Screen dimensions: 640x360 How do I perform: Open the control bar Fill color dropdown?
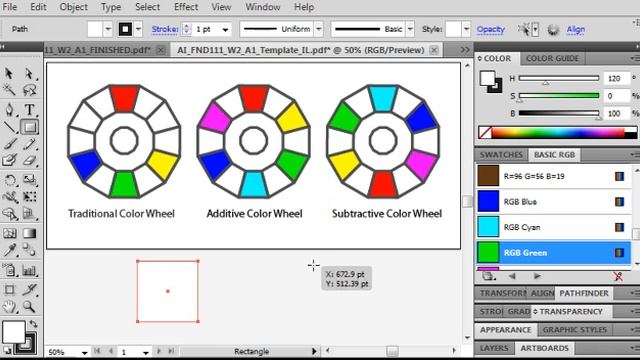(108, 29)
